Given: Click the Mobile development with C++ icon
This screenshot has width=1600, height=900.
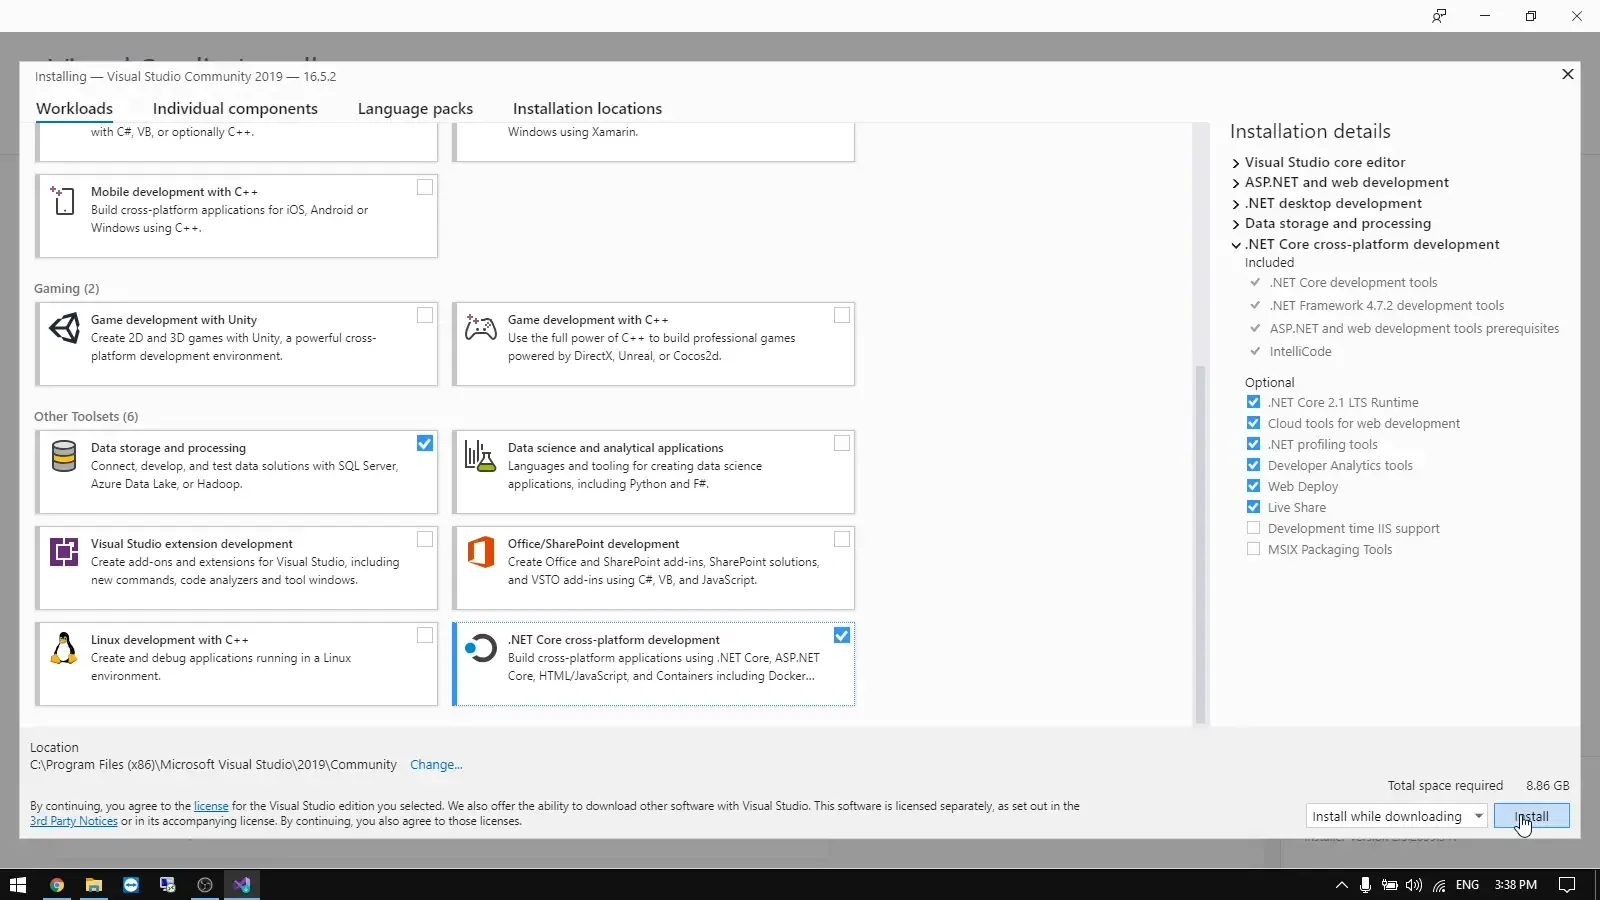Looking at the screenshot, I should tap(63, 201).
